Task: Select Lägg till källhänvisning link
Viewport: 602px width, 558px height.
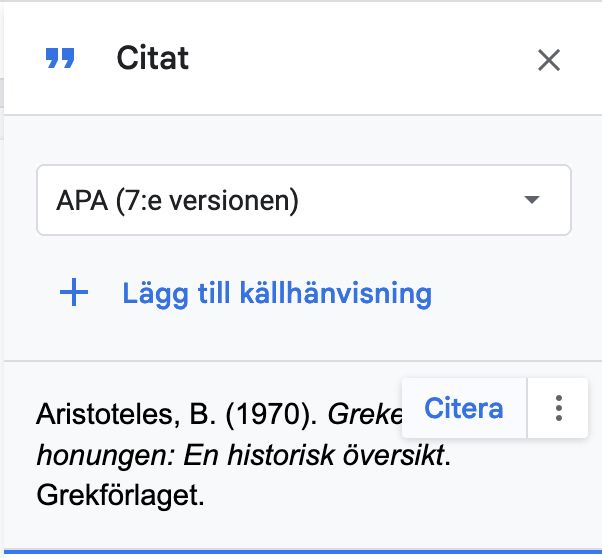Action: pos(277,293)
